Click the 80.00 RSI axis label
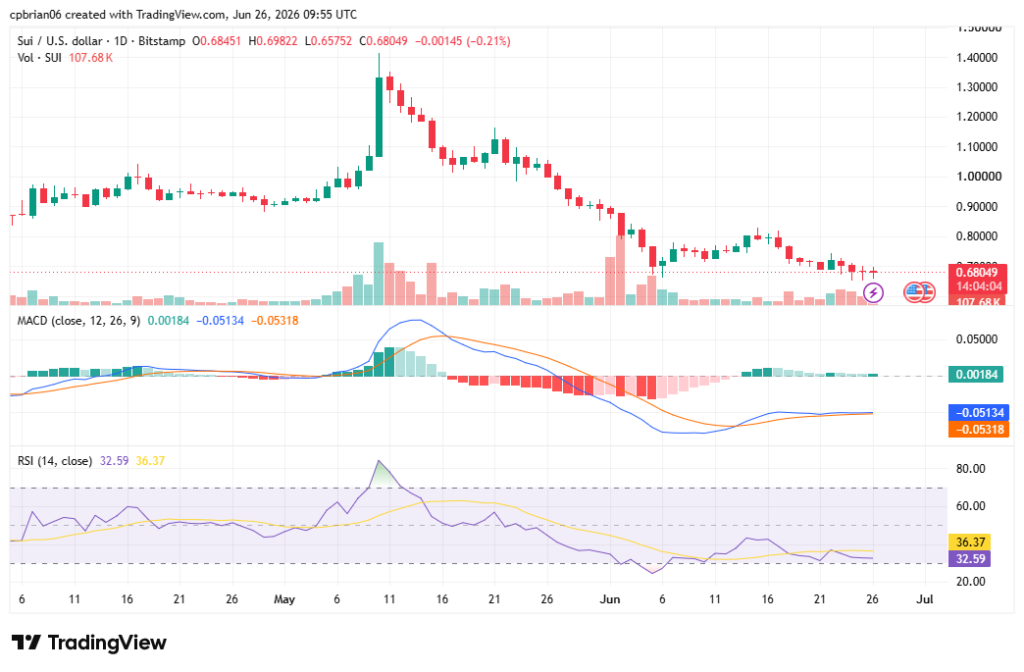The image size is (1024, 672). pos(970,469)
